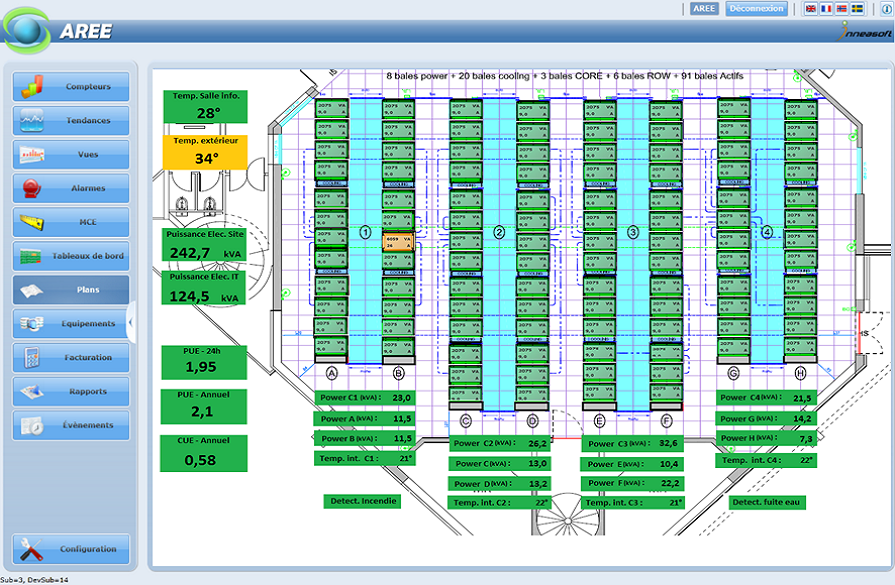This screenshot has height=585, width=895.
Task: Click the Compteurs bar chart icon
Action: (x=32, y=87)
